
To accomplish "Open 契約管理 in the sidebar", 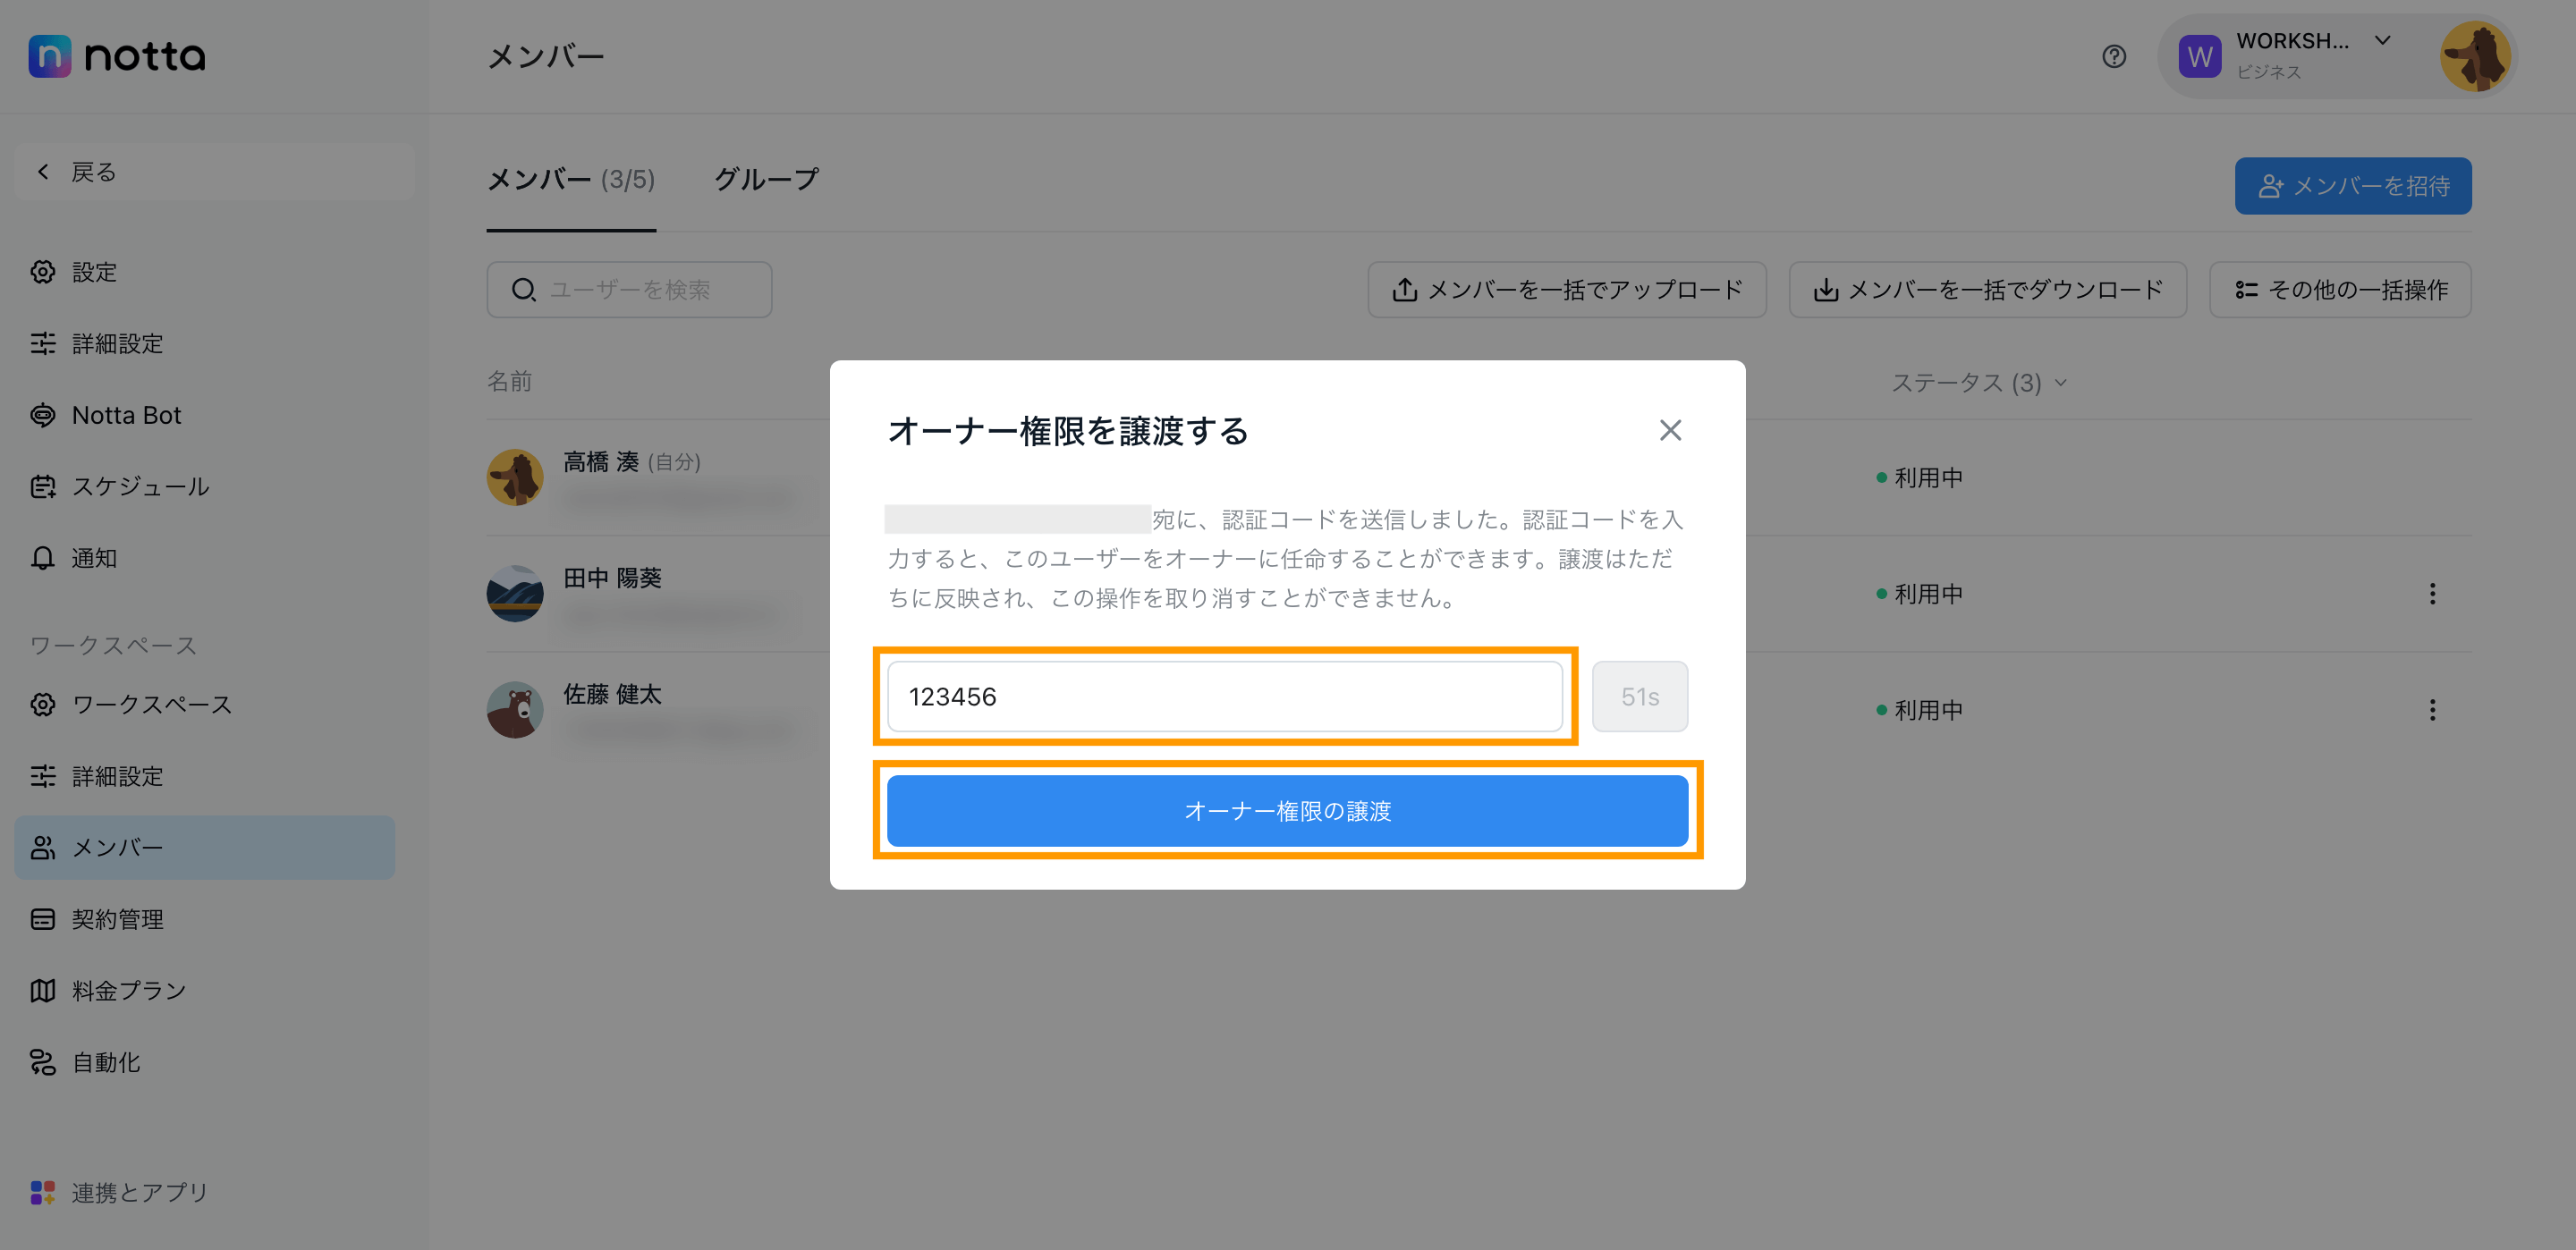I will pos(205,919).
